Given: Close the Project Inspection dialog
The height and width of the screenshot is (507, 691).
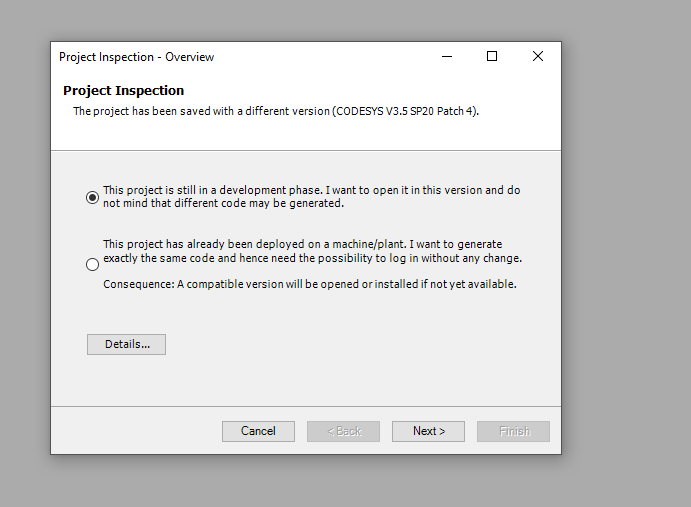Looking at the screenshot, I should [538, 56].
